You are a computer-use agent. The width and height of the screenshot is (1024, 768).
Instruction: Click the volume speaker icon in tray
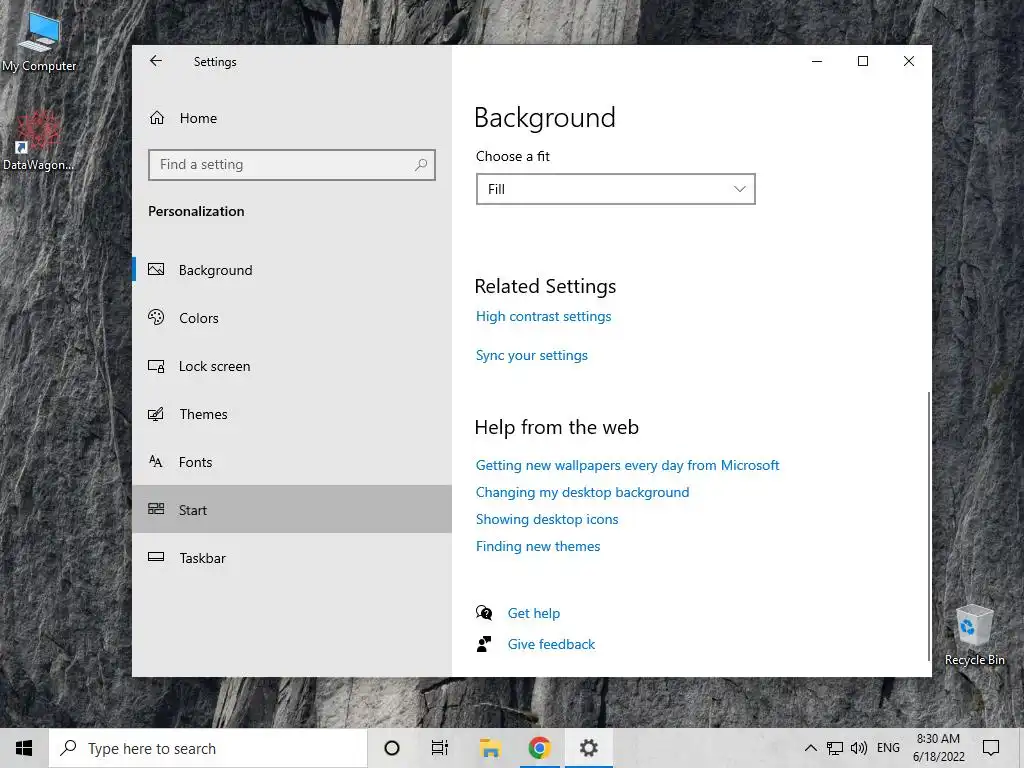pyautogui.click(x=859, y=748)
